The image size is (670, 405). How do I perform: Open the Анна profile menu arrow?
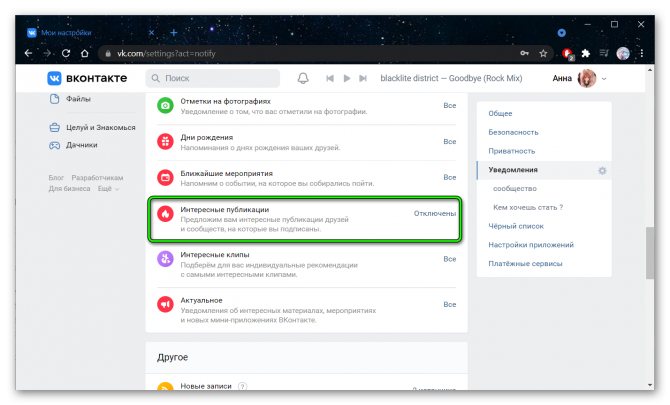(604, 79)
